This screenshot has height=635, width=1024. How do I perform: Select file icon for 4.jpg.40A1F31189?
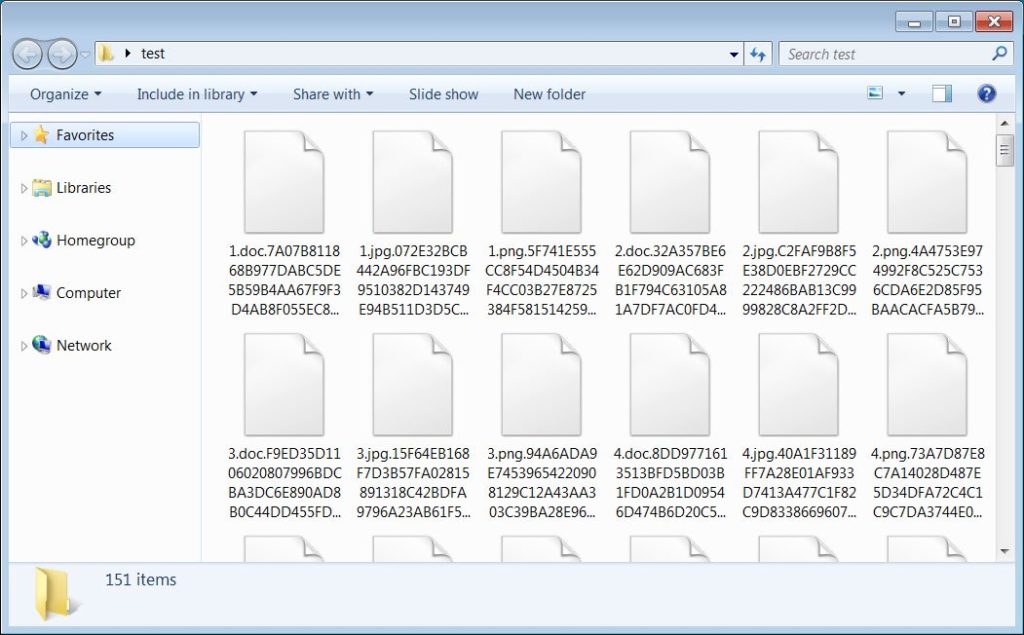click(x=798, y=384)
